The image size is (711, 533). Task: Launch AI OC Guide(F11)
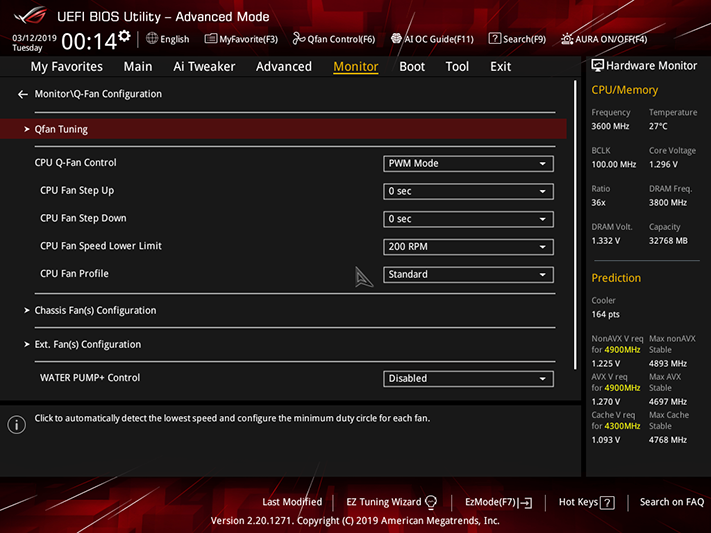coord(432,39)
